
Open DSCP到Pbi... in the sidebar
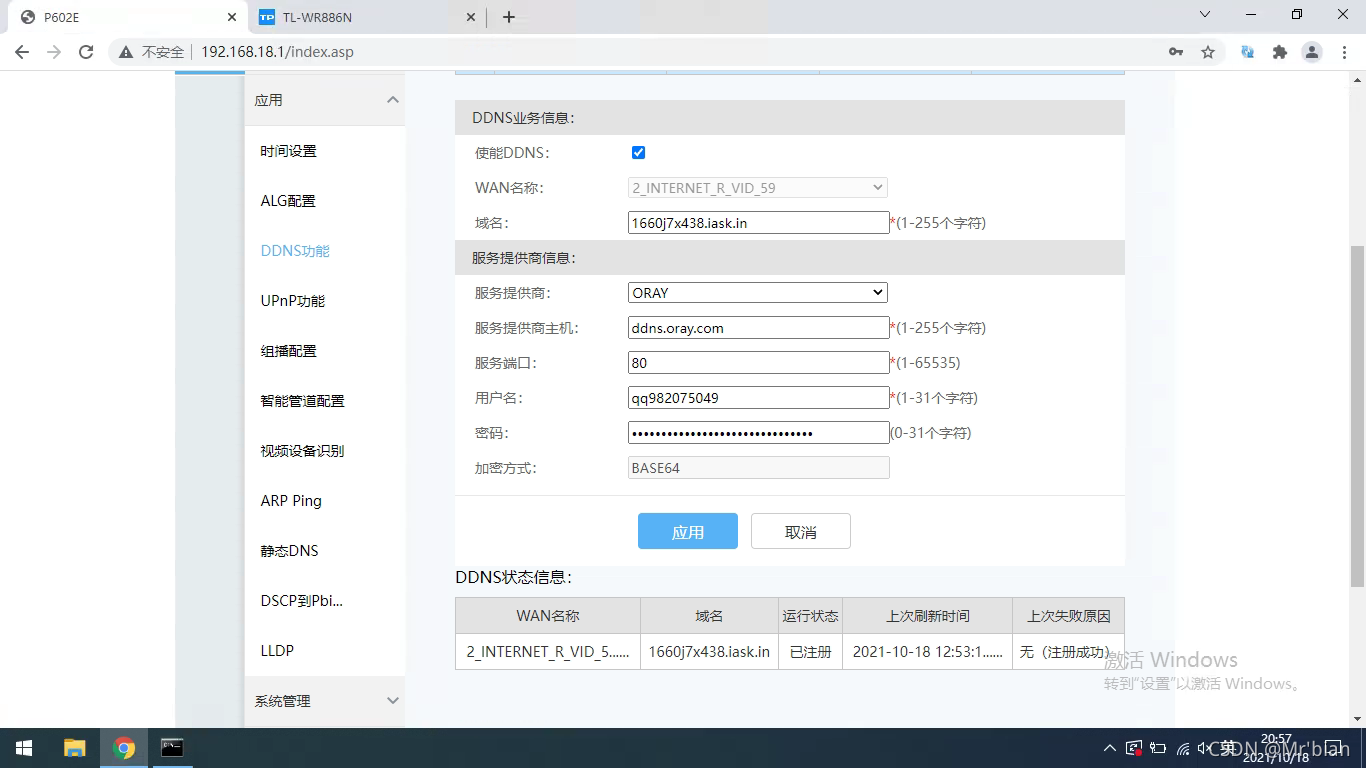pyautogui.click(x=301, y=601)
